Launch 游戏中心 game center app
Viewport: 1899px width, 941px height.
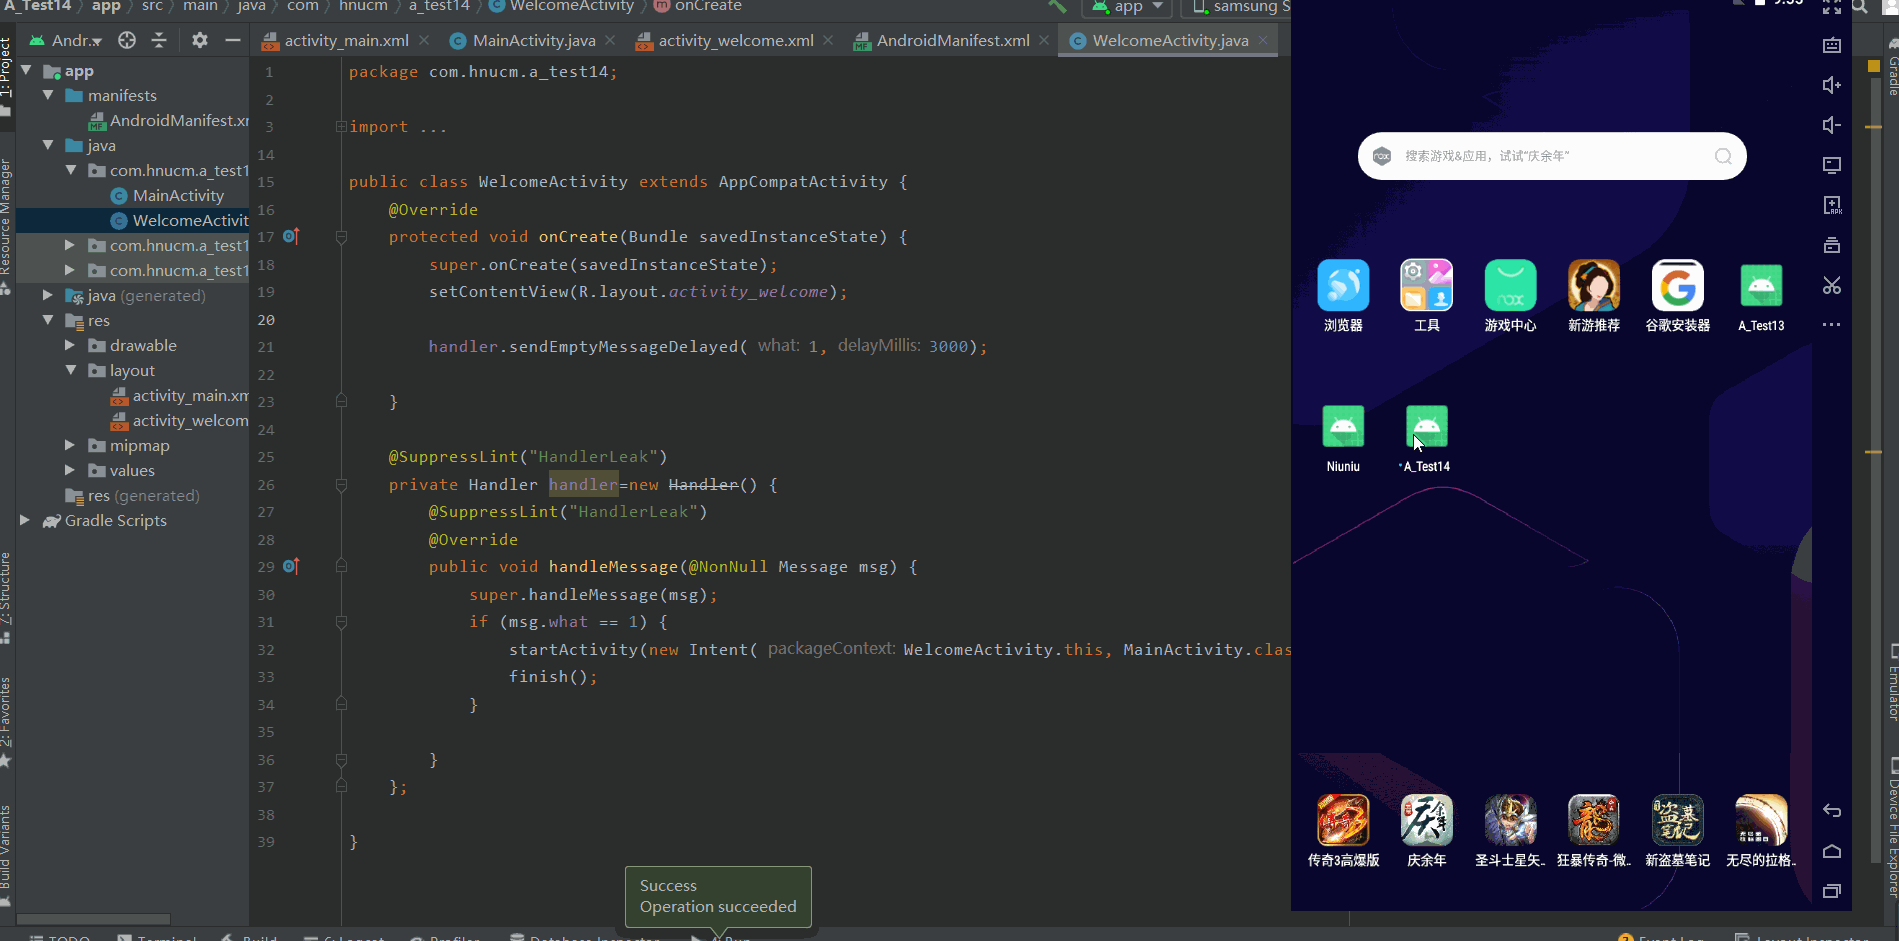(x=1510, y=286)
